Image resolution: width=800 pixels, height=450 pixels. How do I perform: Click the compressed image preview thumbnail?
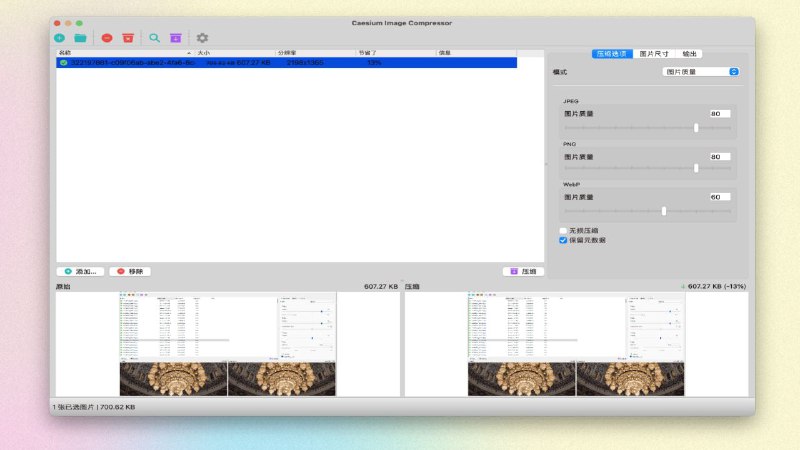(576, 344)
